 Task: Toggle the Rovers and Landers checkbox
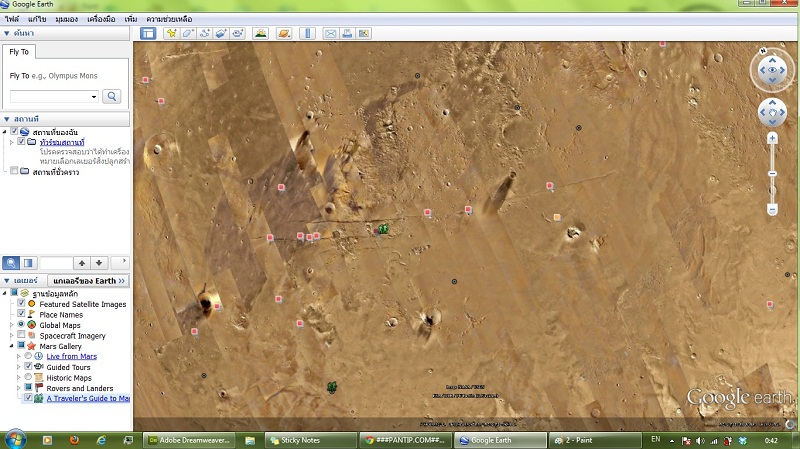pyautogui.click(x=28, y=387)
